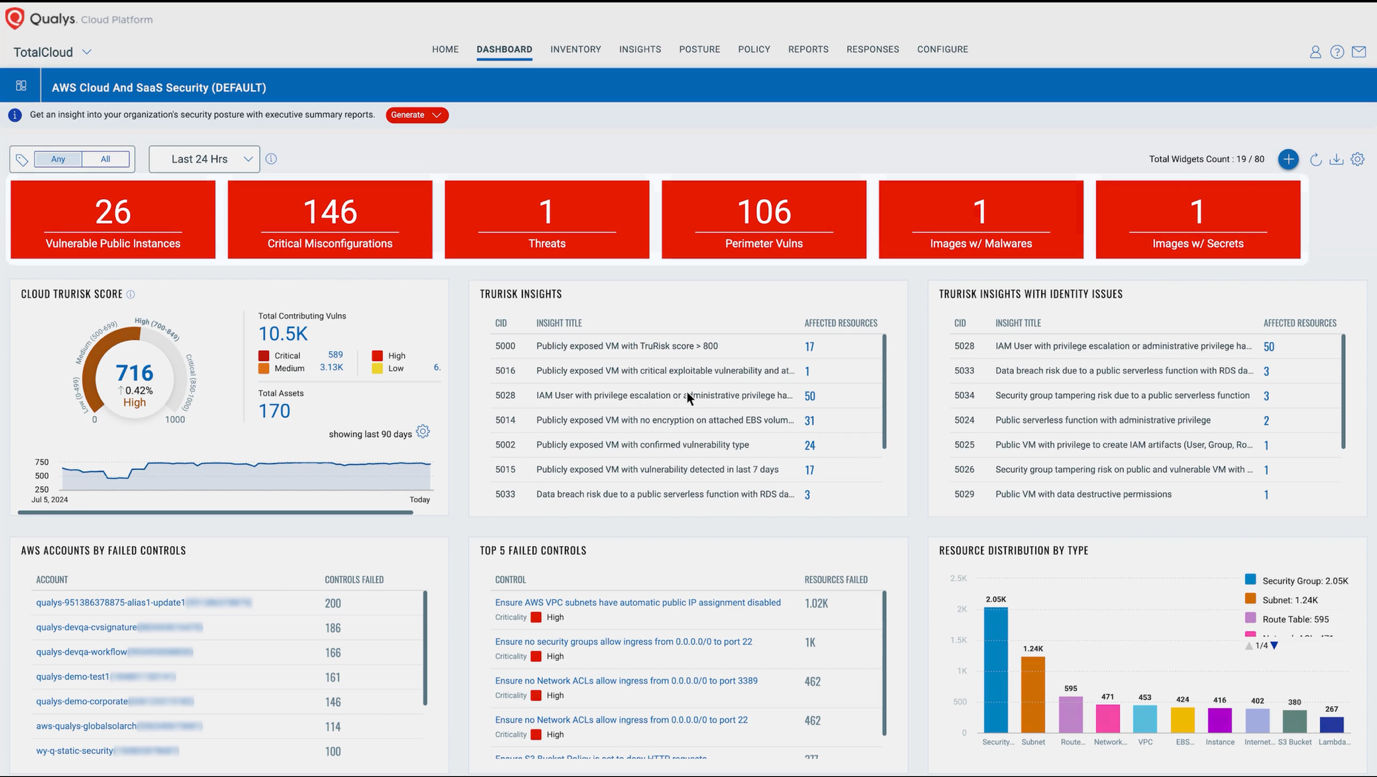
Task: Click info icon next to time range
Action: click(271, 159)
